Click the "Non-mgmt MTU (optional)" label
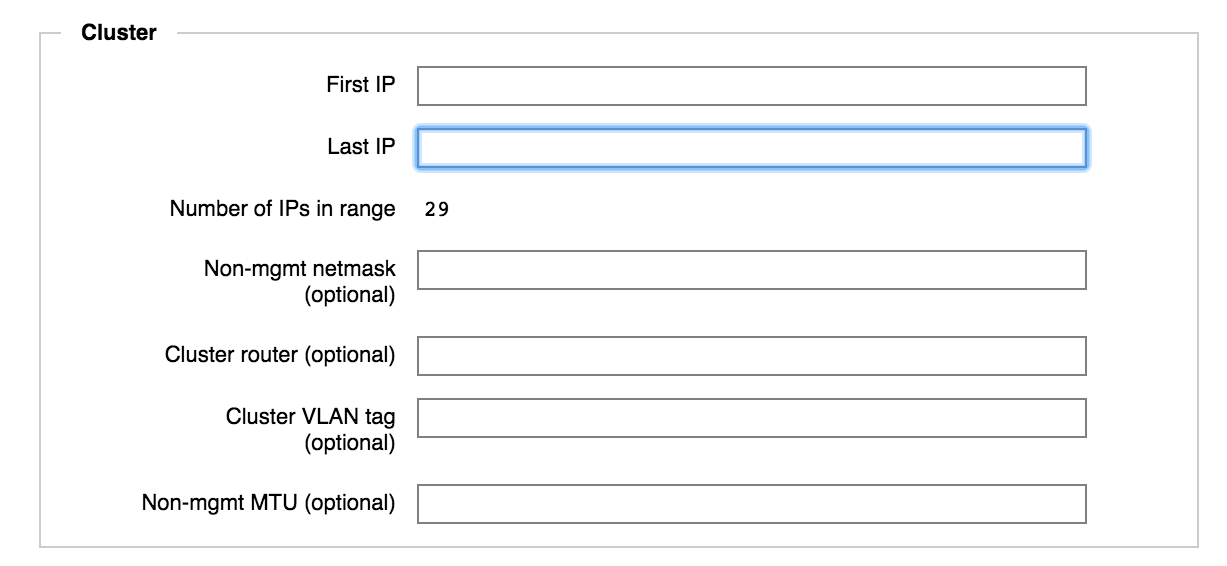The height and width of the screenshot is (566, 1227). [x=268, y=503]
